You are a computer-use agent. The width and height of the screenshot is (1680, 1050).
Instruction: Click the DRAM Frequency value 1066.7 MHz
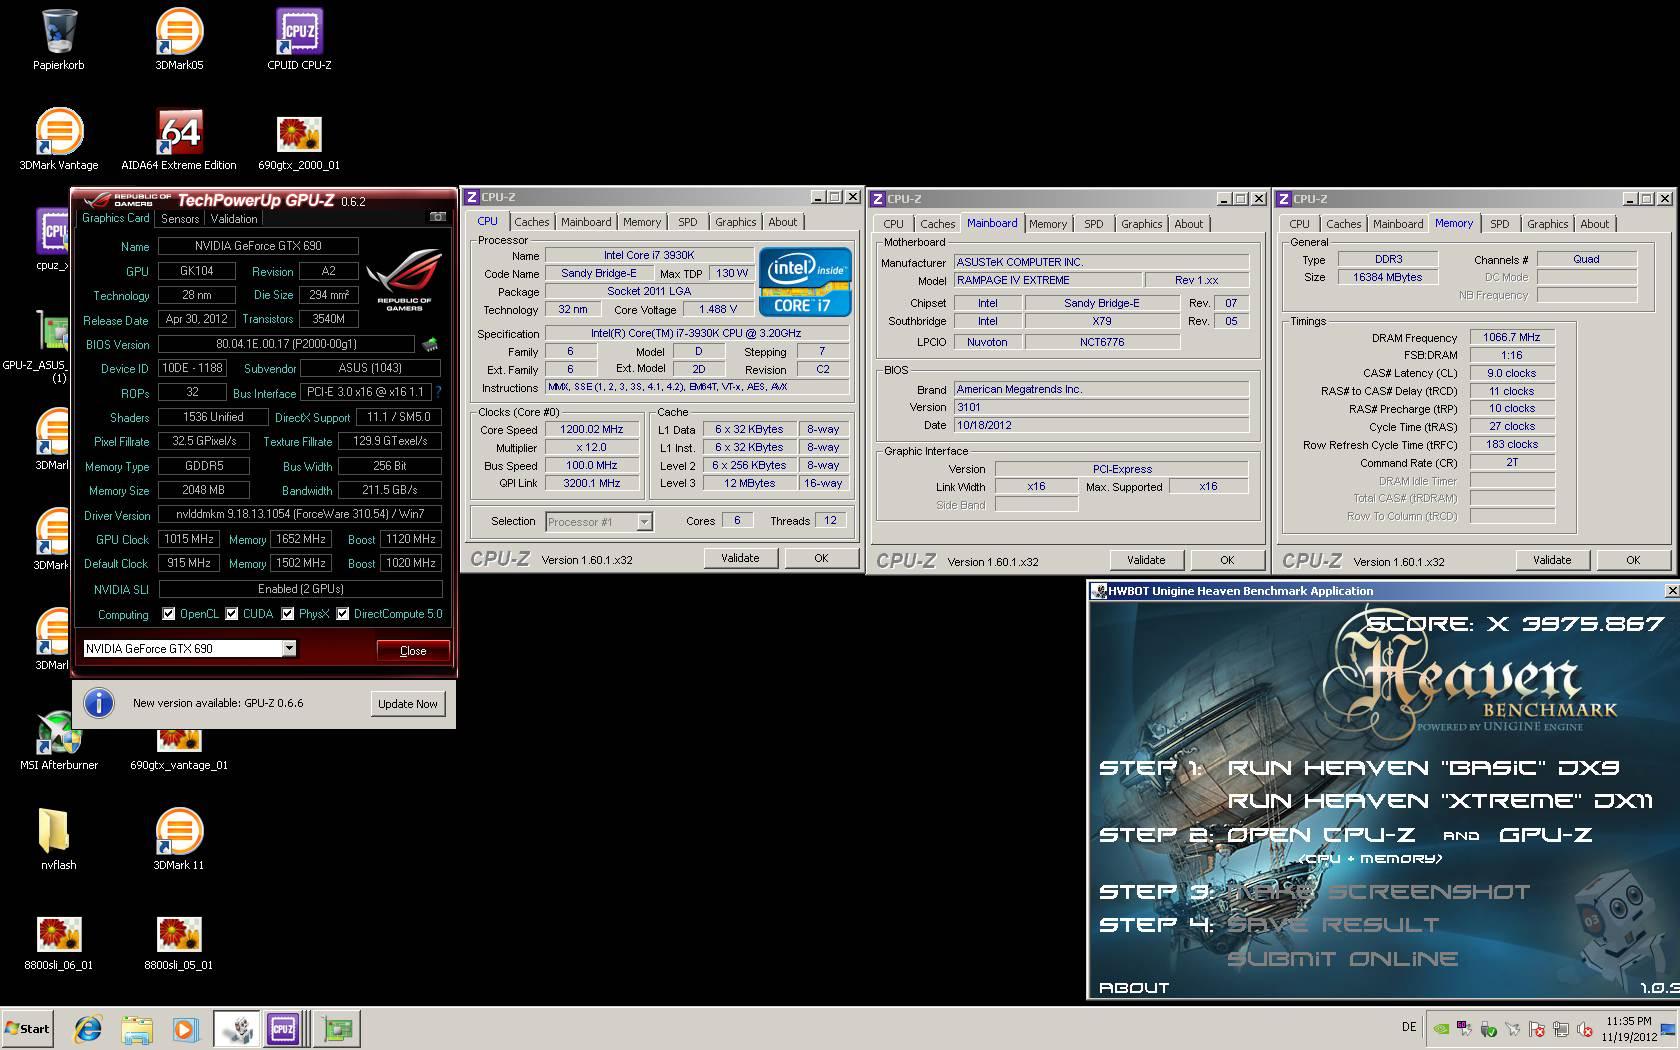[1512, 337]
